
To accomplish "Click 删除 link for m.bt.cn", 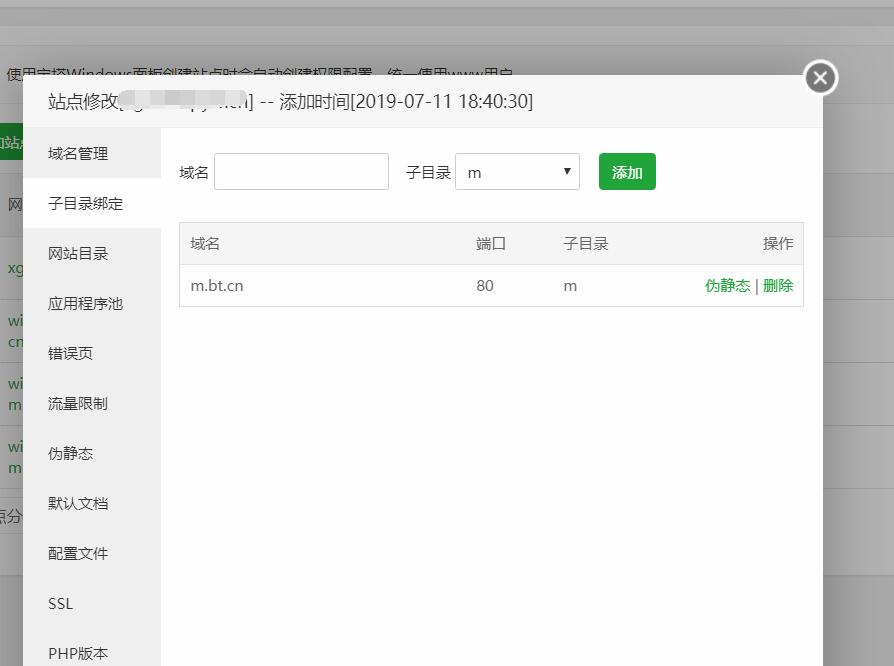I will [x=778, y=286].
